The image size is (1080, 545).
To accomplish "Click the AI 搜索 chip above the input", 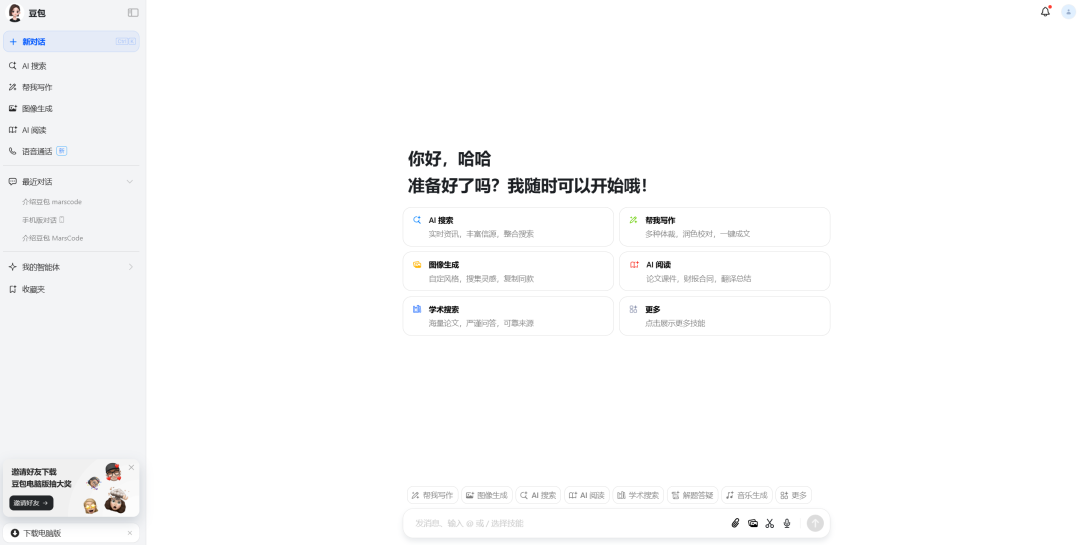I will [x=538, y=495].
